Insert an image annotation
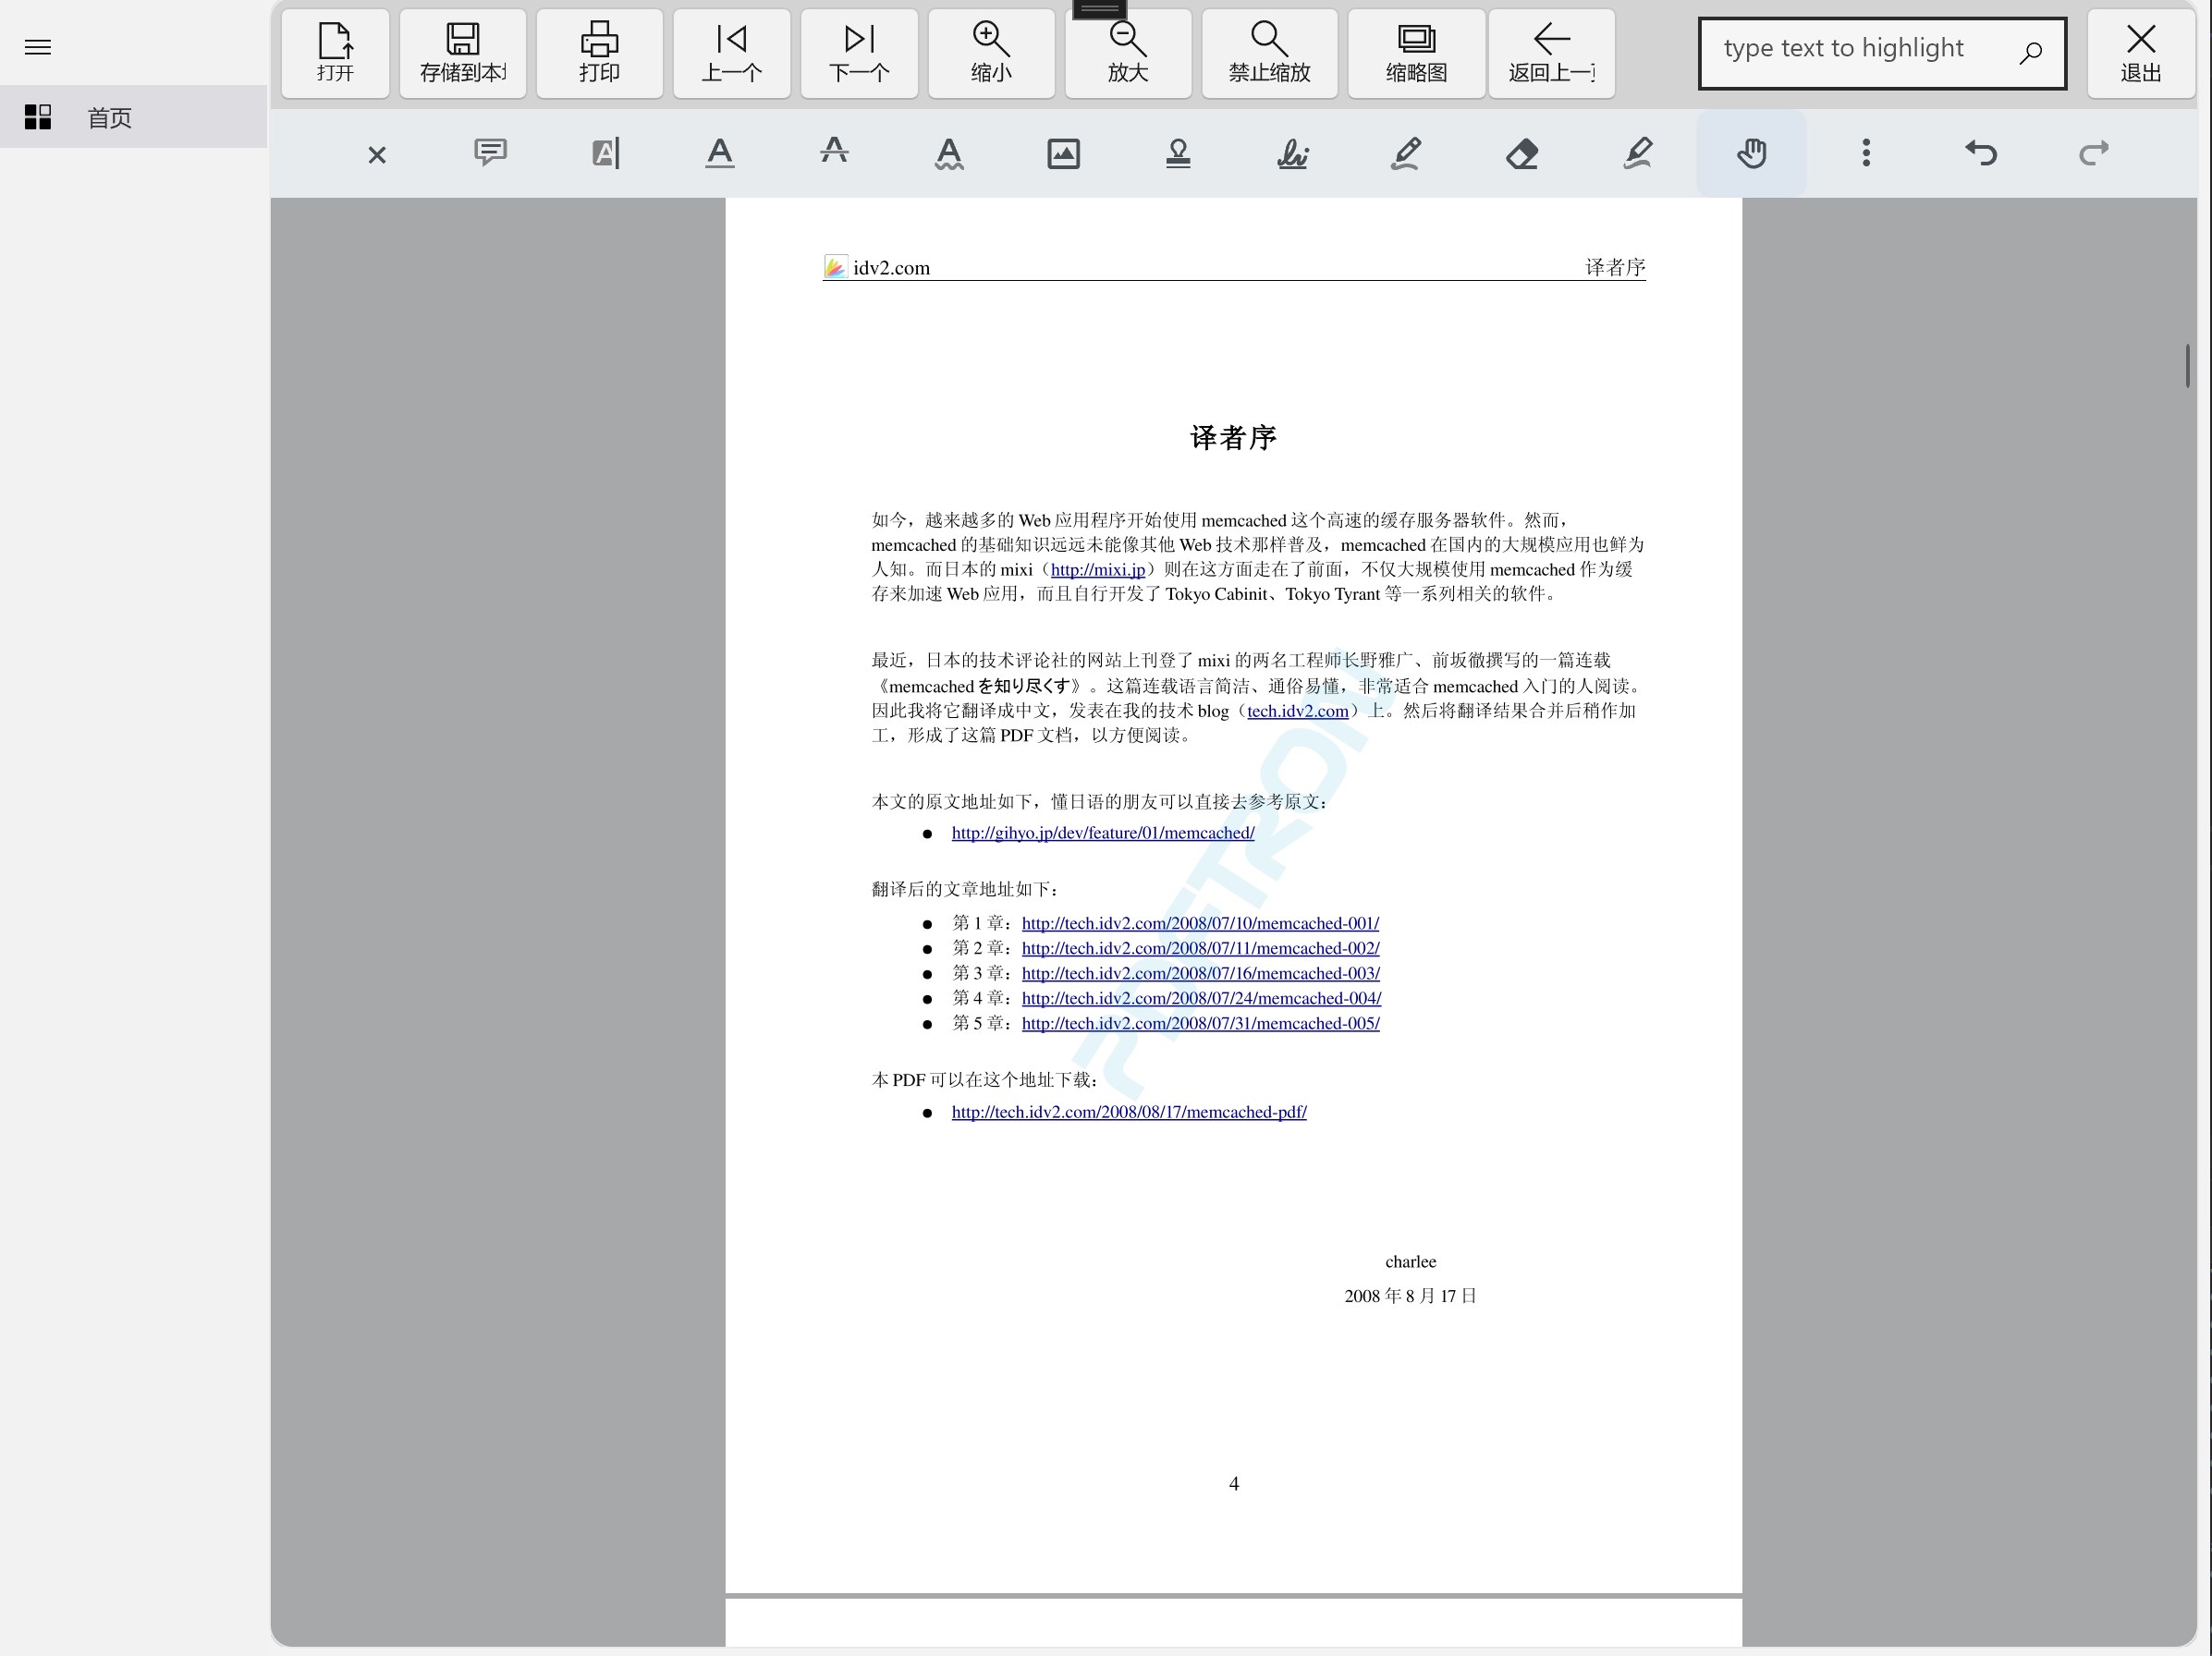2212x1656 pixels. (x=1063, y=153)
